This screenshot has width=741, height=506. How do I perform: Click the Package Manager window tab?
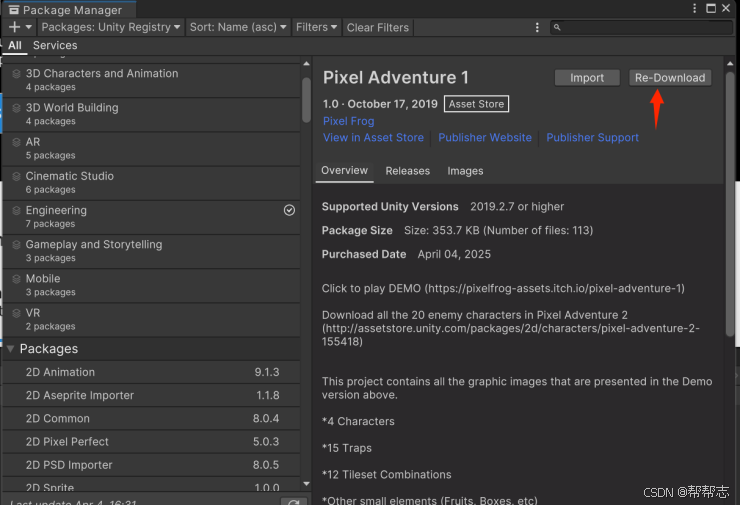69,10
